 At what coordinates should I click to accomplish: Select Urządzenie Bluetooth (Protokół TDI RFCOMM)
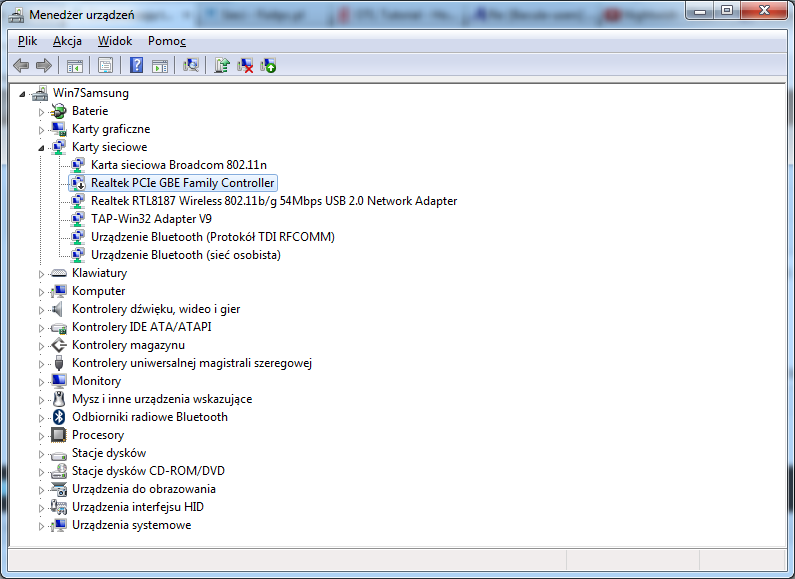pyautogui.click(x=213, y=237)
